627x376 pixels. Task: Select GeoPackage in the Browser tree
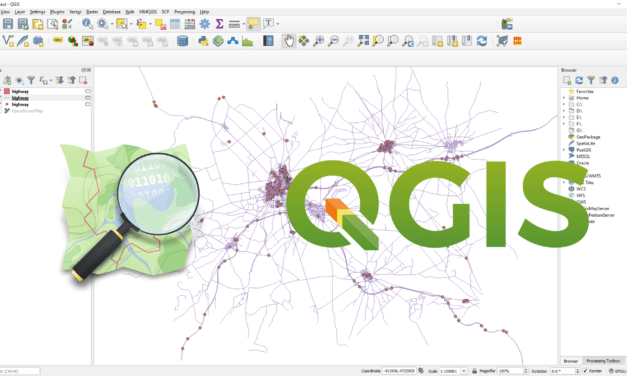pyautogui.click(x=588, y=137)
